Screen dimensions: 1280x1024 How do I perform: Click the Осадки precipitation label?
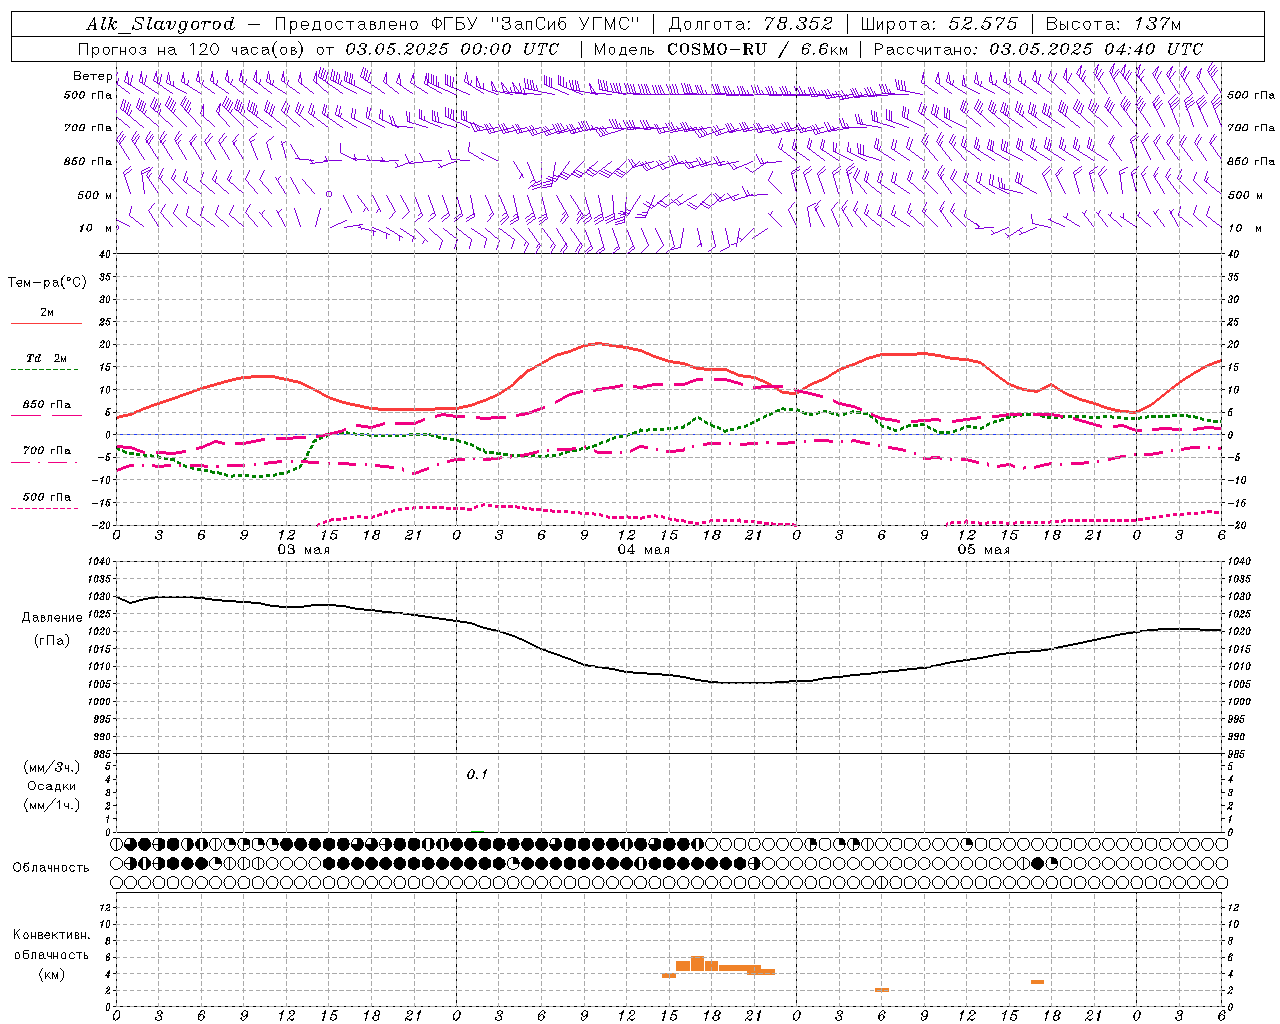click(52, 786)
